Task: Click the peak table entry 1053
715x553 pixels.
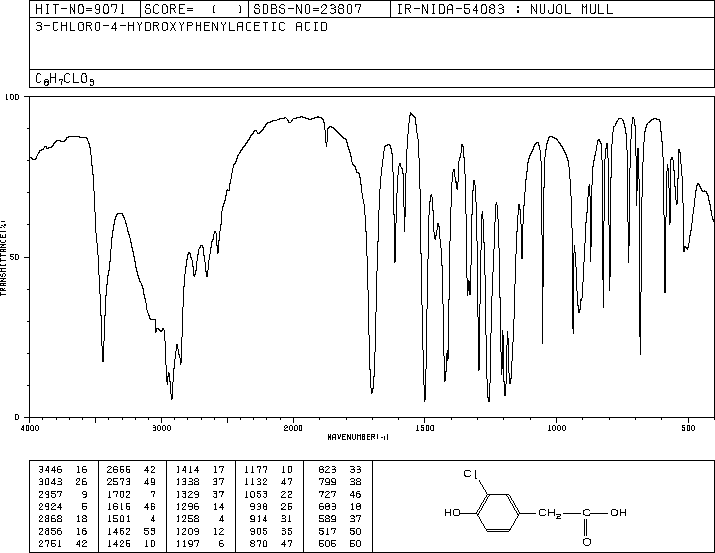Action: [256, 494]
